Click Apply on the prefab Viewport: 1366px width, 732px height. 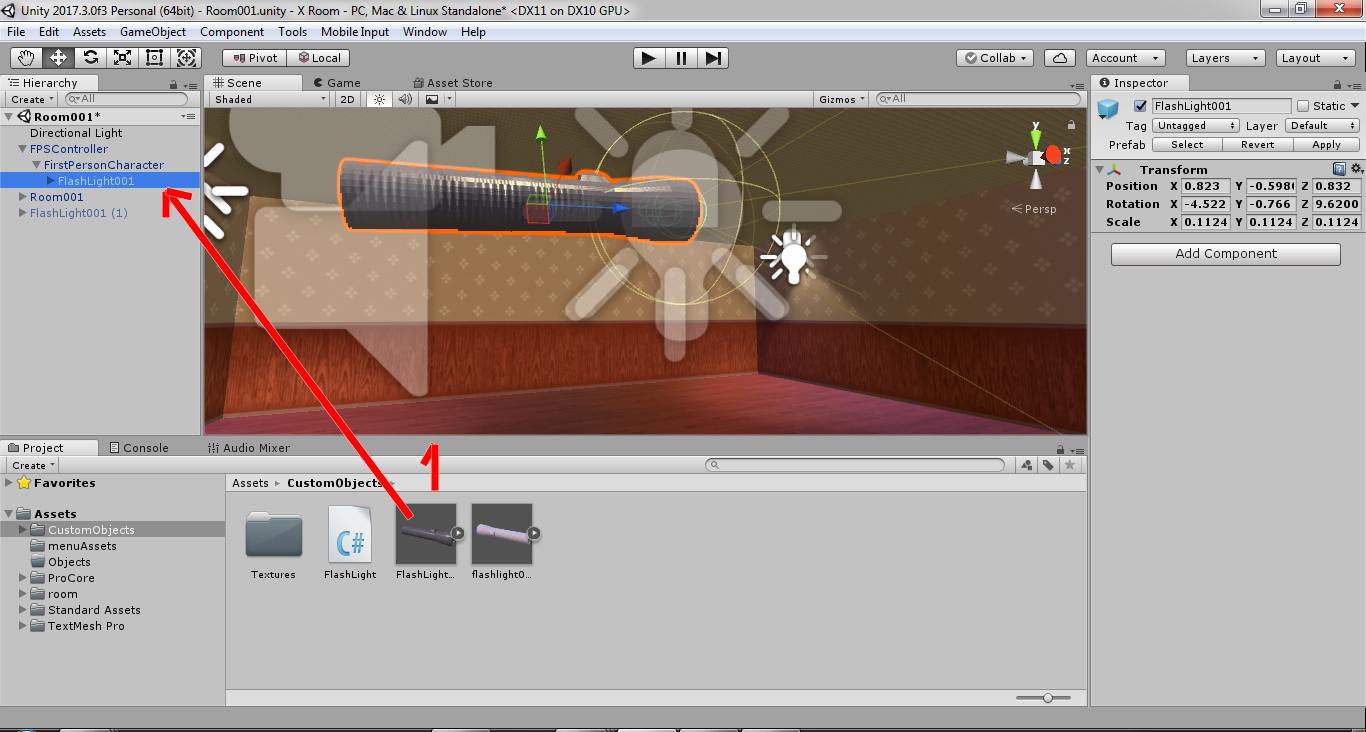(1327, 144)
